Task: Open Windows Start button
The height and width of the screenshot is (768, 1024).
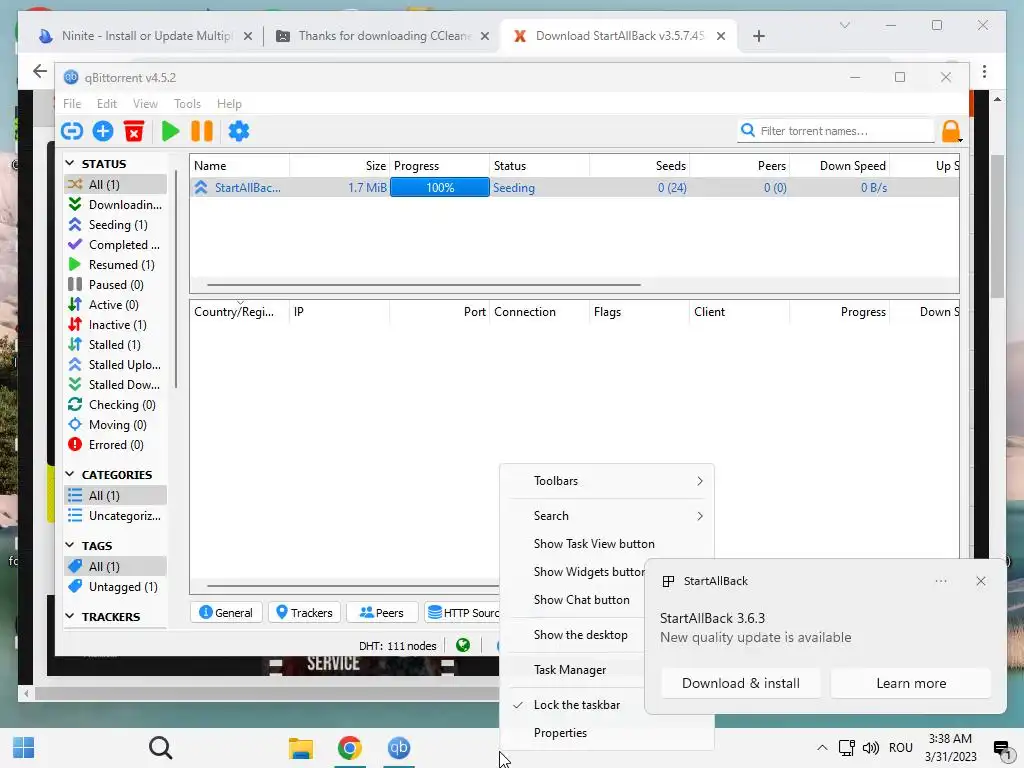Action: [x=24, y=748]
